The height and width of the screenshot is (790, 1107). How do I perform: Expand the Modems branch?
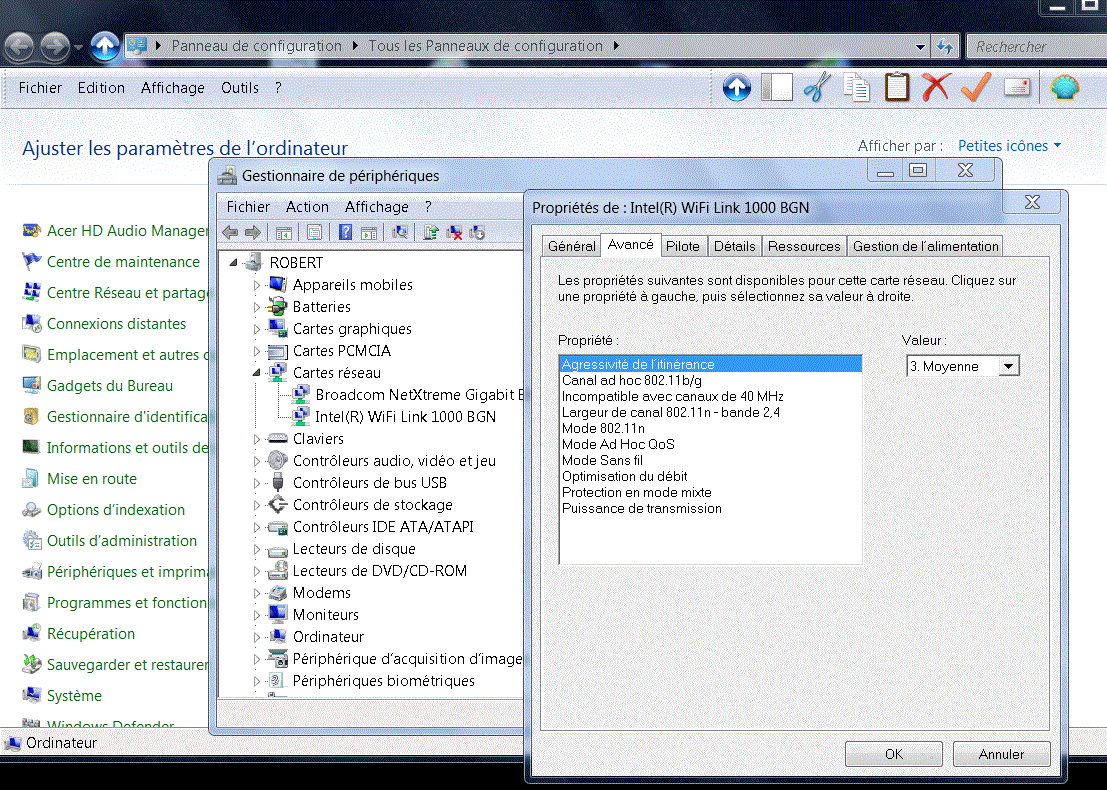click(x=257, y=593)
